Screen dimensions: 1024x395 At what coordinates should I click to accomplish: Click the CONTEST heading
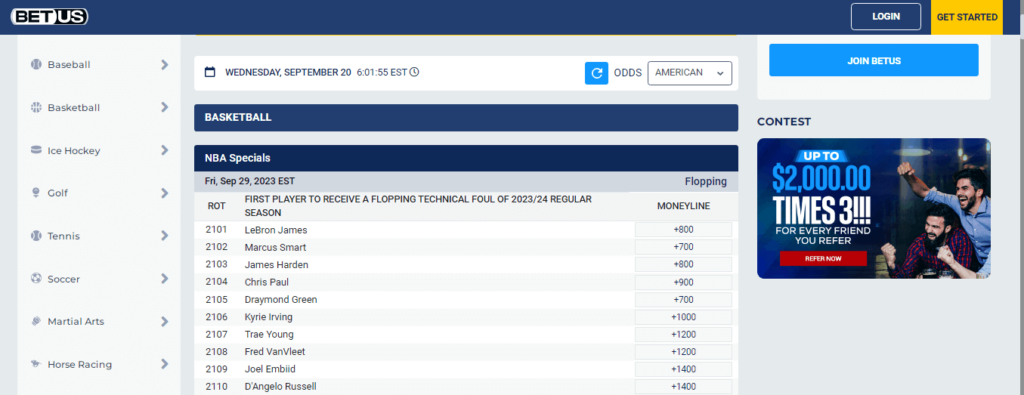pos(784,121)
